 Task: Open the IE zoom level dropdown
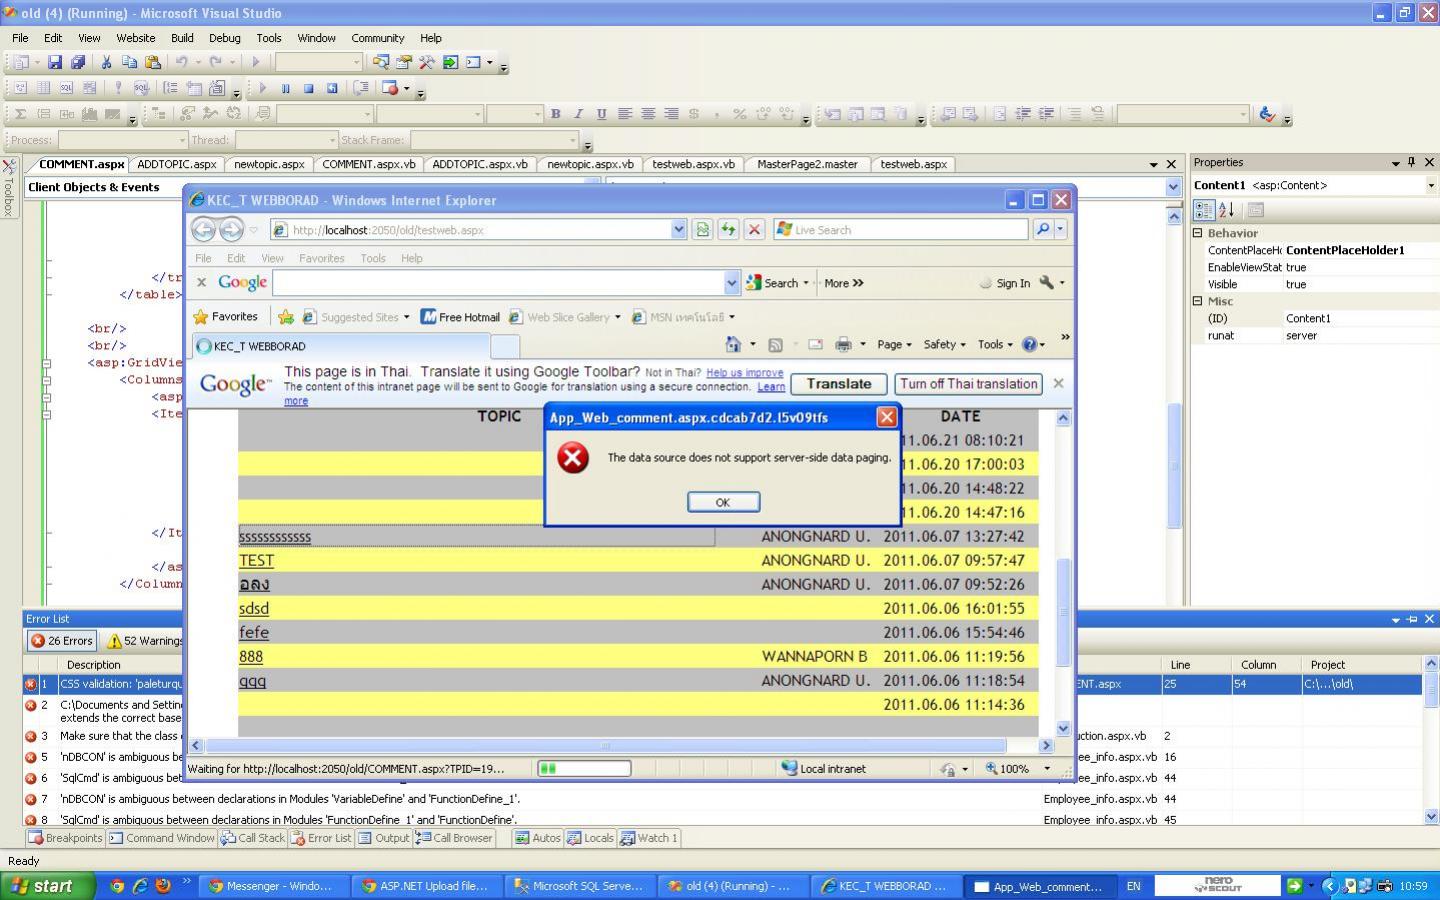[1047, 769]
